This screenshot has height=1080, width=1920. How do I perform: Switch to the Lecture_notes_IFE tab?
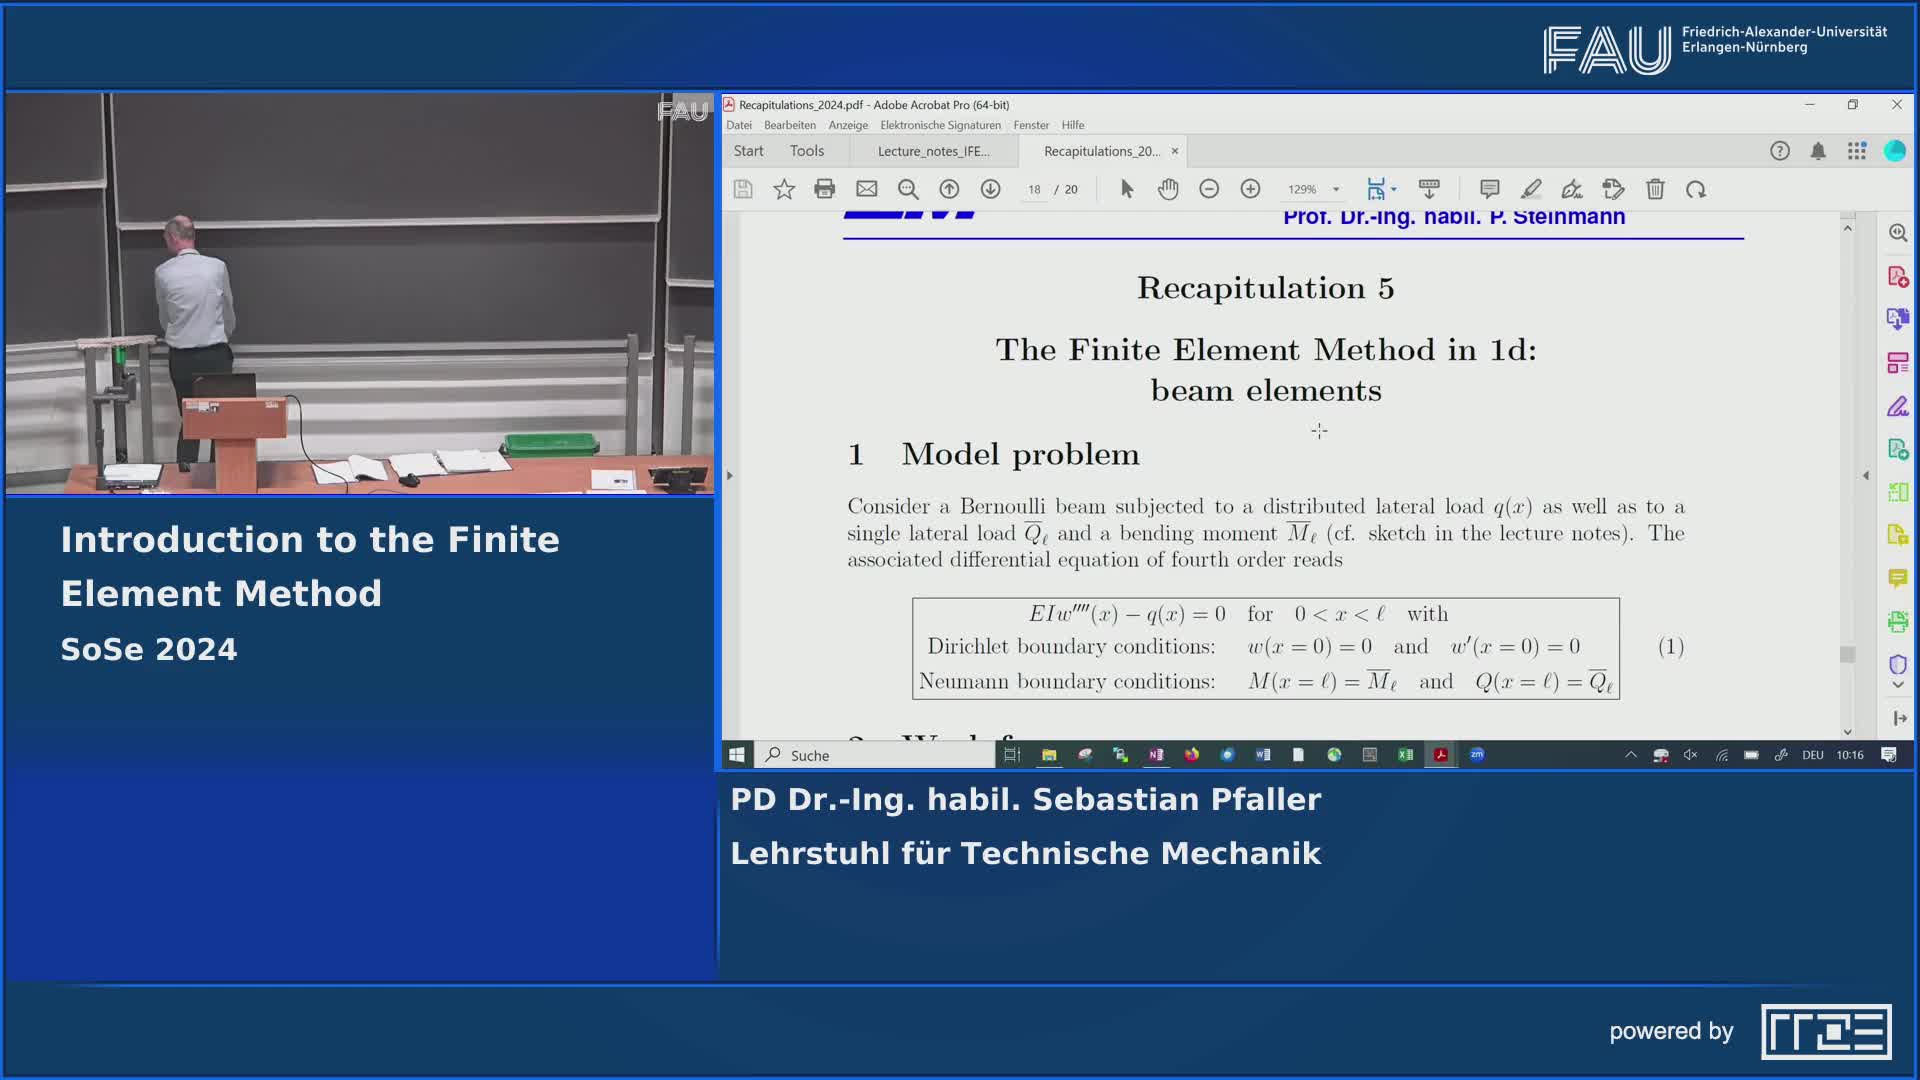(x=933, y=151)
